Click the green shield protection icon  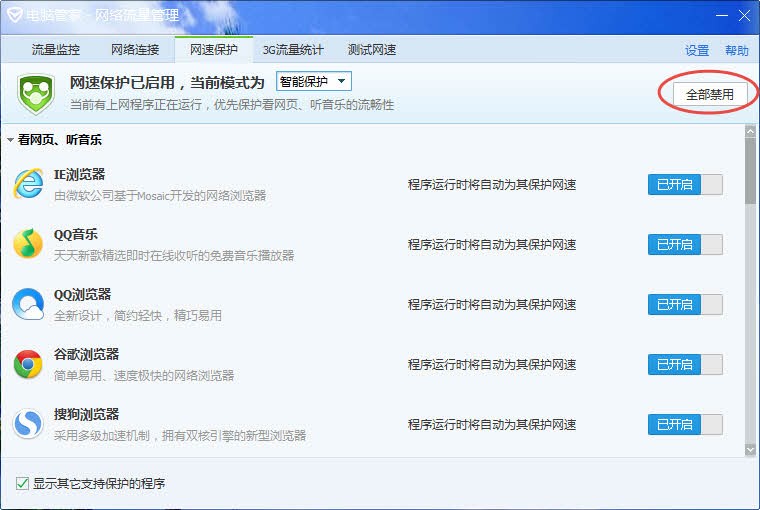35,94
